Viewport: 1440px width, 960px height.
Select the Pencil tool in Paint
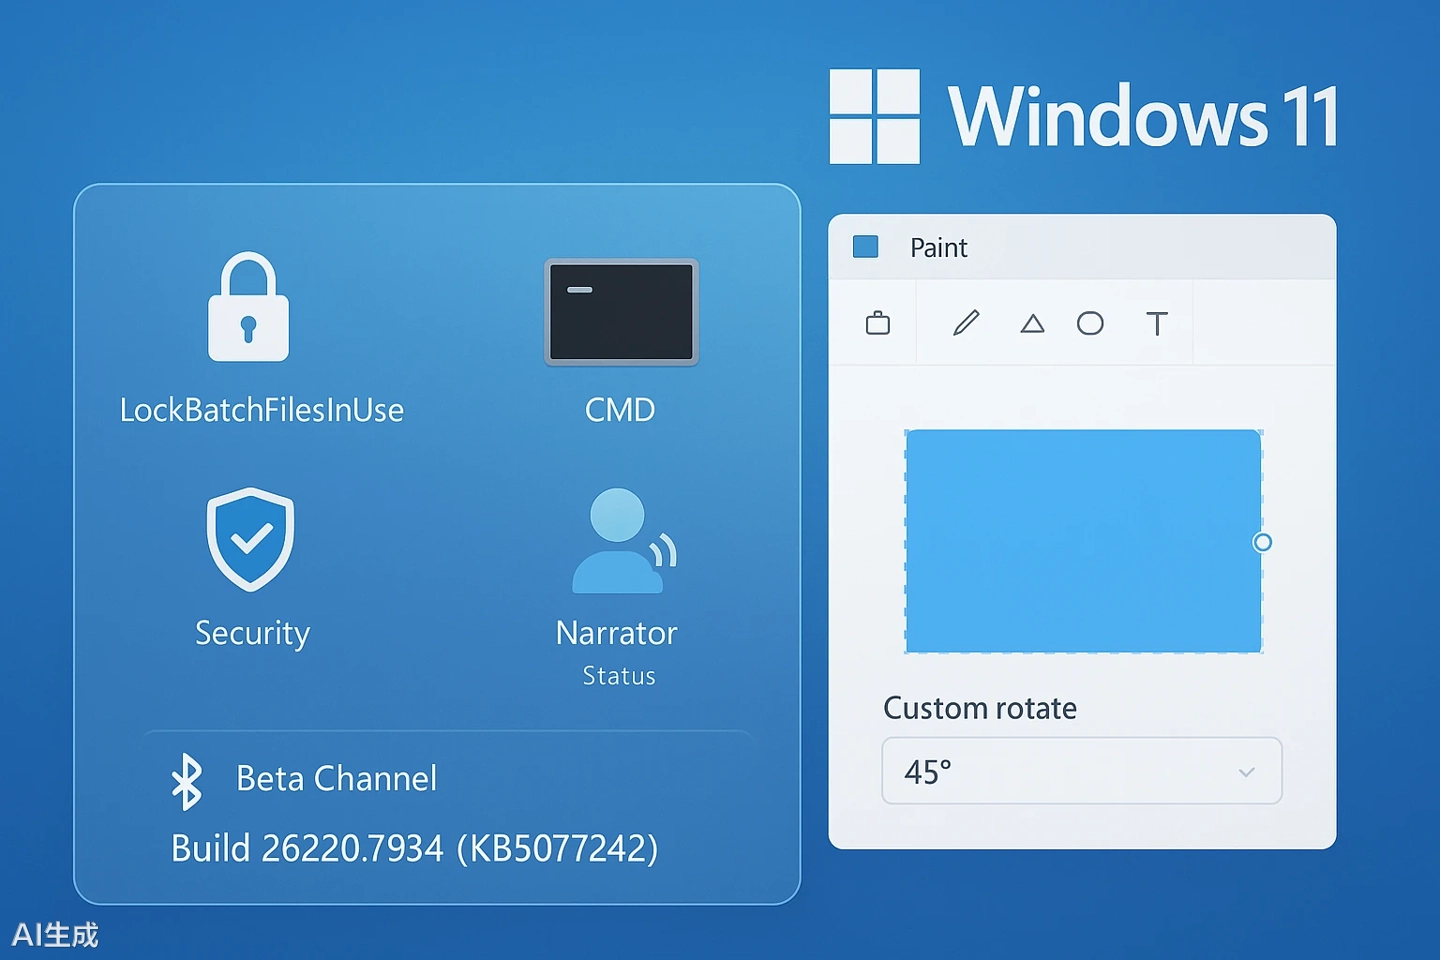point(964,323)
